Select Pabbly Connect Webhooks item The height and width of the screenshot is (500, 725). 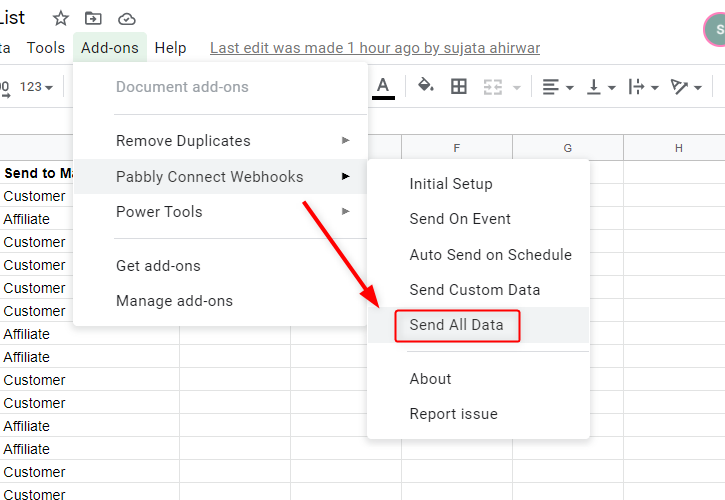tap(221, 177)
